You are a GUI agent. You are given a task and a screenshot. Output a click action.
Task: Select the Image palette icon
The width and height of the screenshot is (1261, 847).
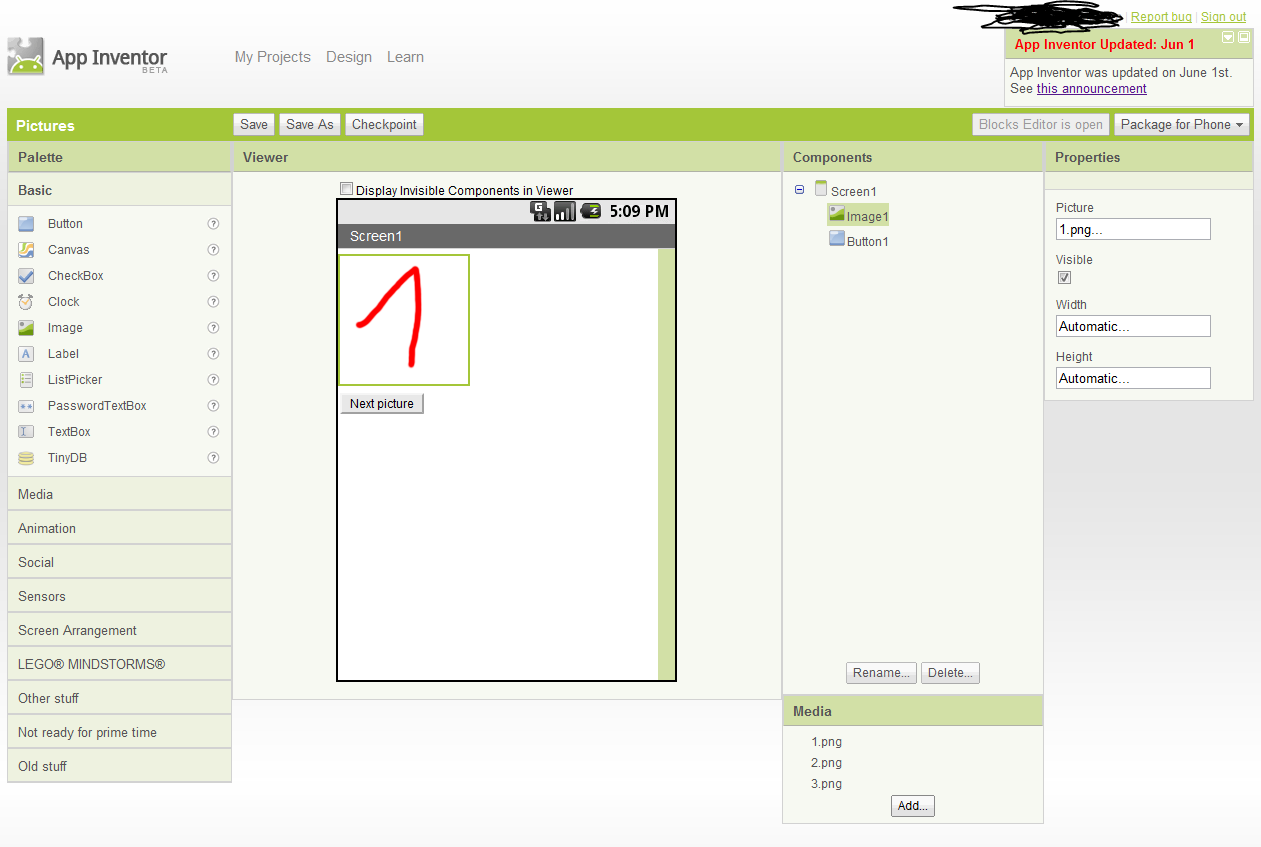26,328
